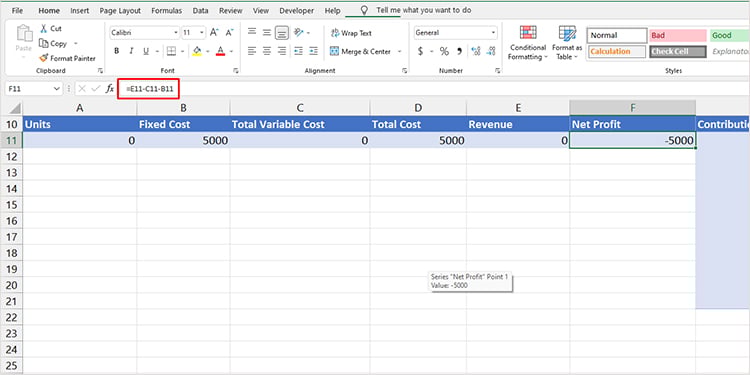Click Merge & Center
The width and height of the screenshot is (750, 375).
[361, 51]
